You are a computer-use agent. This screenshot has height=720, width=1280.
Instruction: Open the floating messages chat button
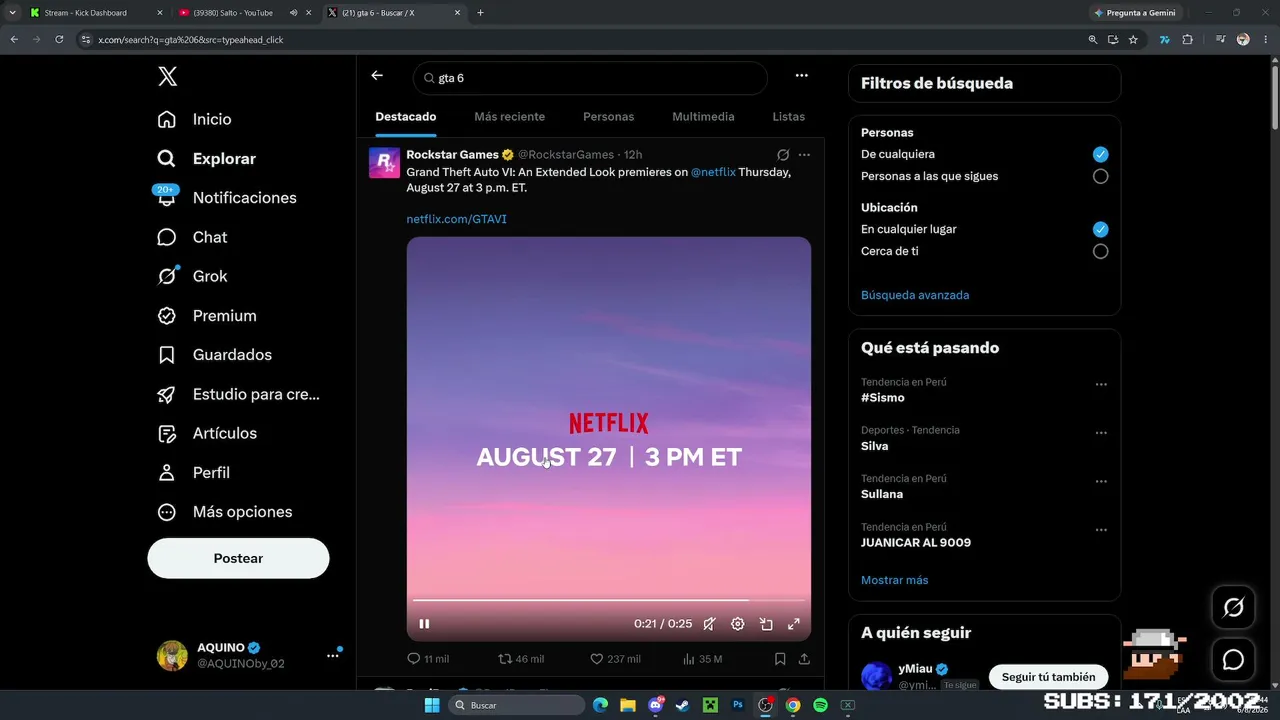pyautogui.click(x=1233, y=660)
